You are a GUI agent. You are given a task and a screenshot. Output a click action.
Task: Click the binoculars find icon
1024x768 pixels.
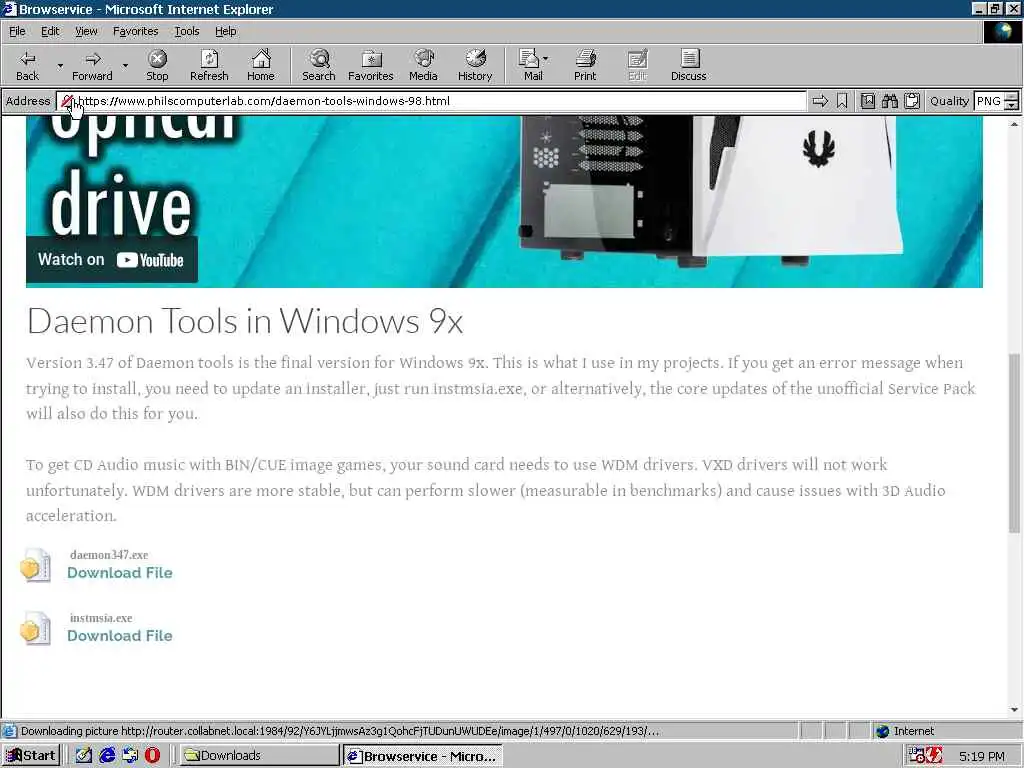[x=889, y=101]
